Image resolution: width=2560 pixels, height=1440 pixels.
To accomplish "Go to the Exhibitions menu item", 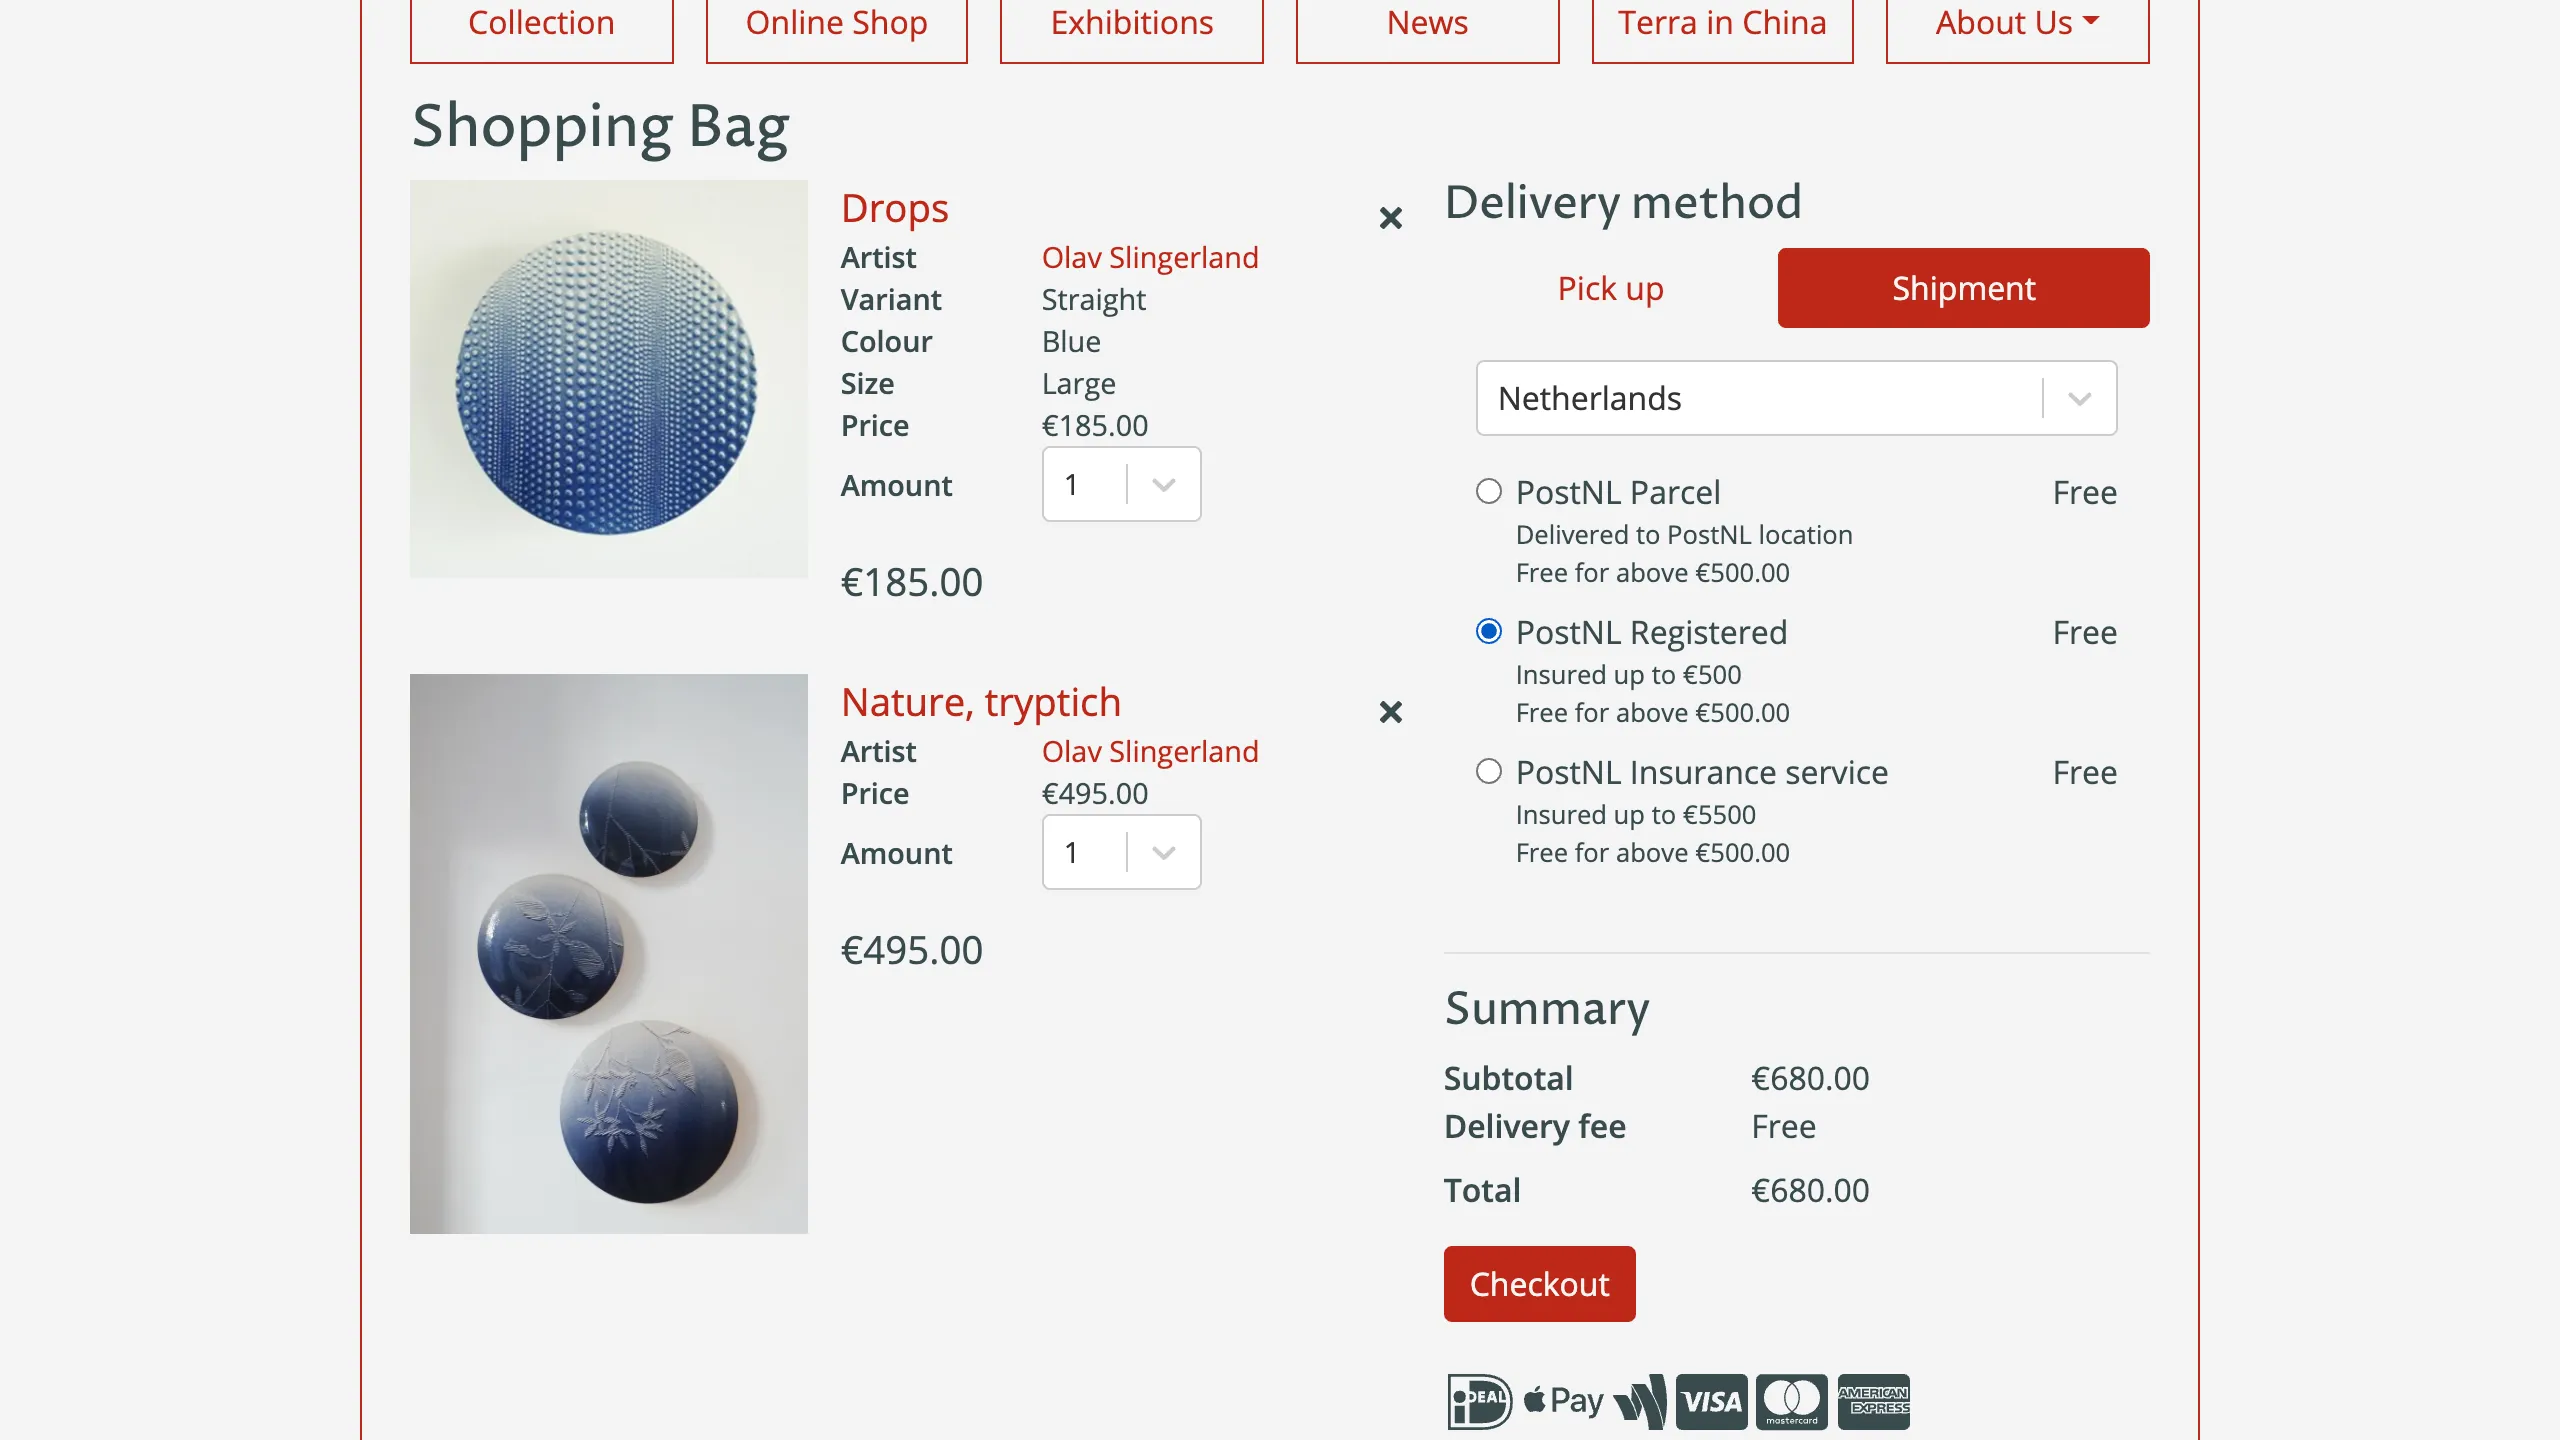I will pos(1131,24).
